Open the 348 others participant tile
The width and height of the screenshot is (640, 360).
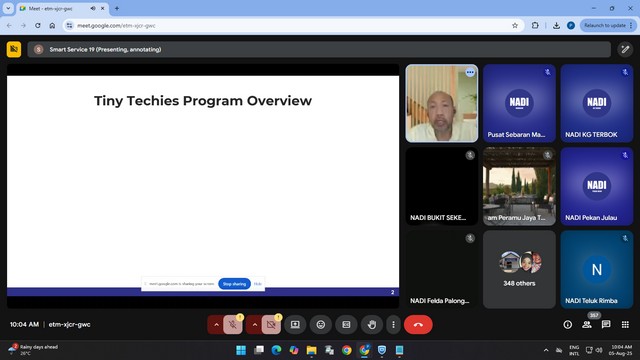[519, 269]
